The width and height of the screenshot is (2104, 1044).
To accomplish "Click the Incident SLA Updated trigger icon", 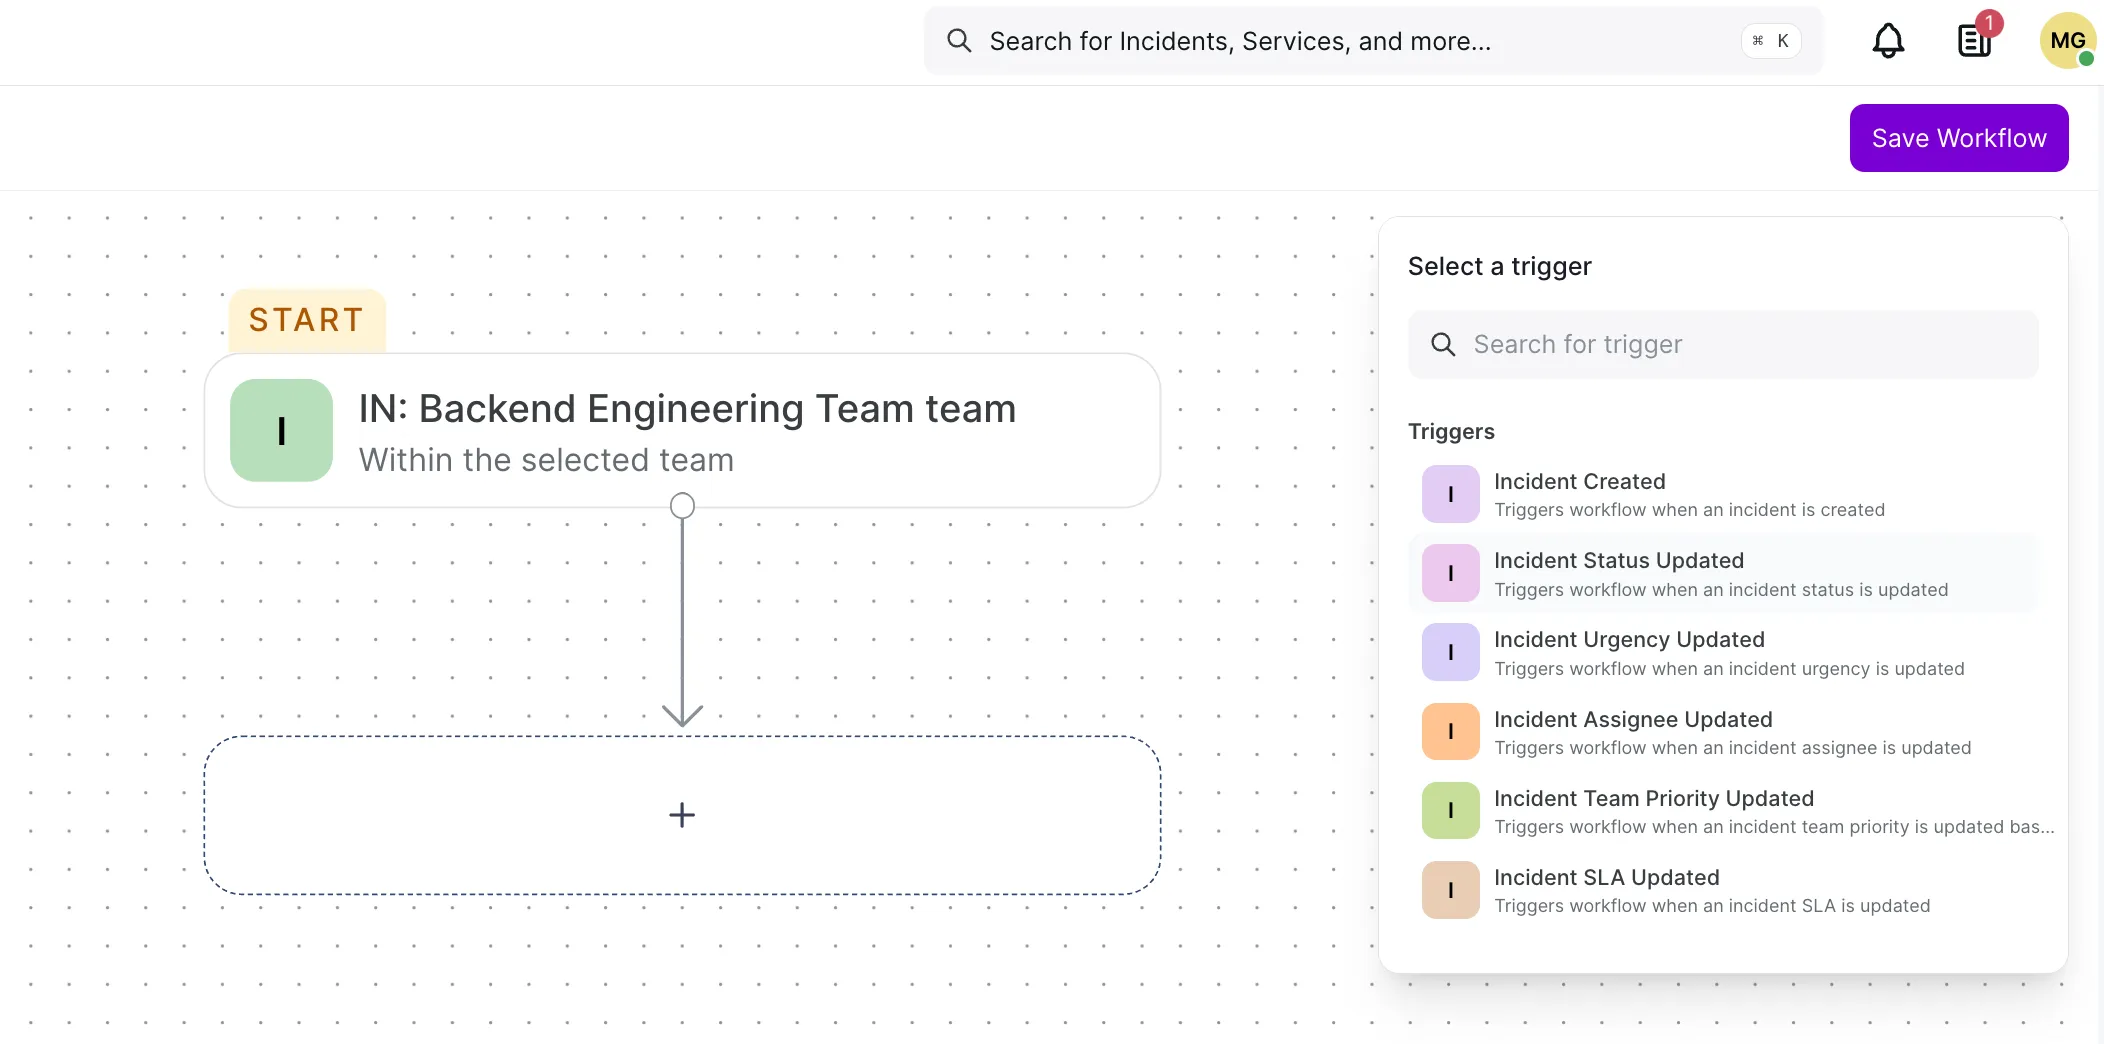I will 1451,890.
